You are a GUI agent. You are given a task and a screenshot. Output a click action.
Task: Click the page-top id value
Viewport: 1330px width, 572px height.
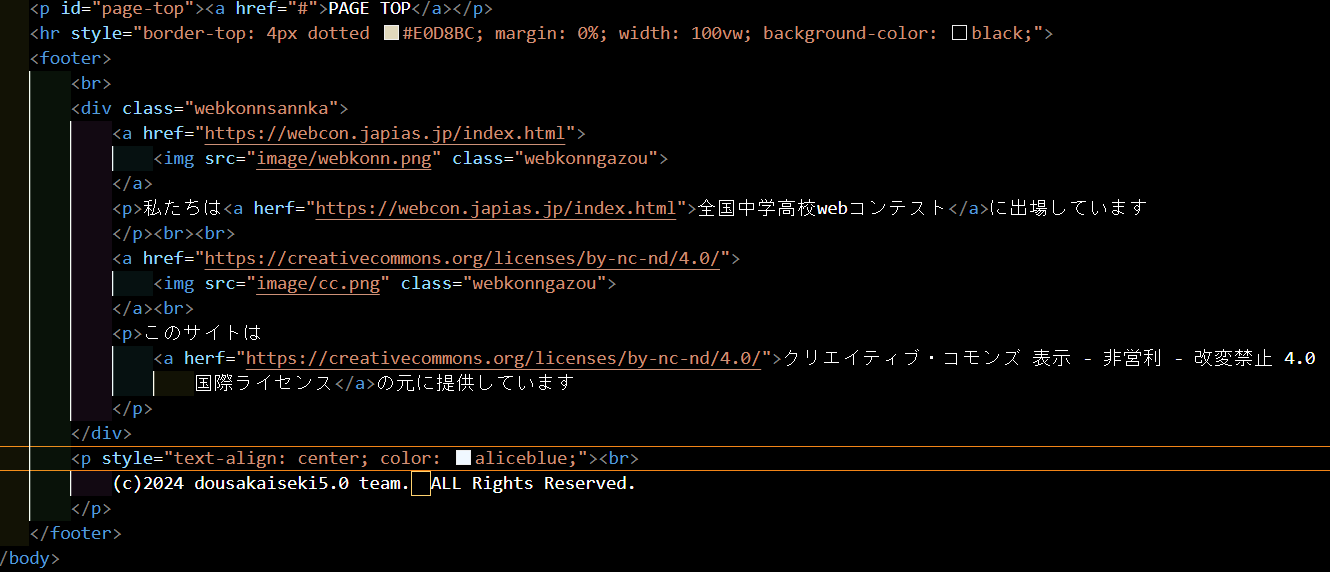pos(144,8)
